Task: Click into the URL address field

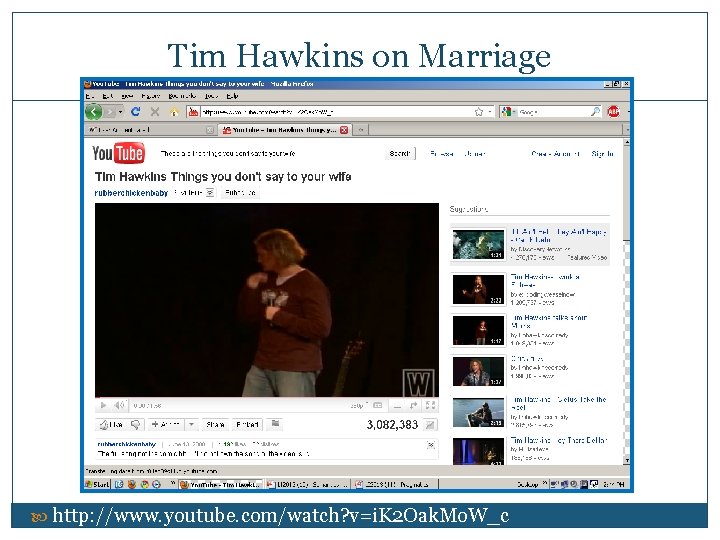Action: click(x=336, y=112)
